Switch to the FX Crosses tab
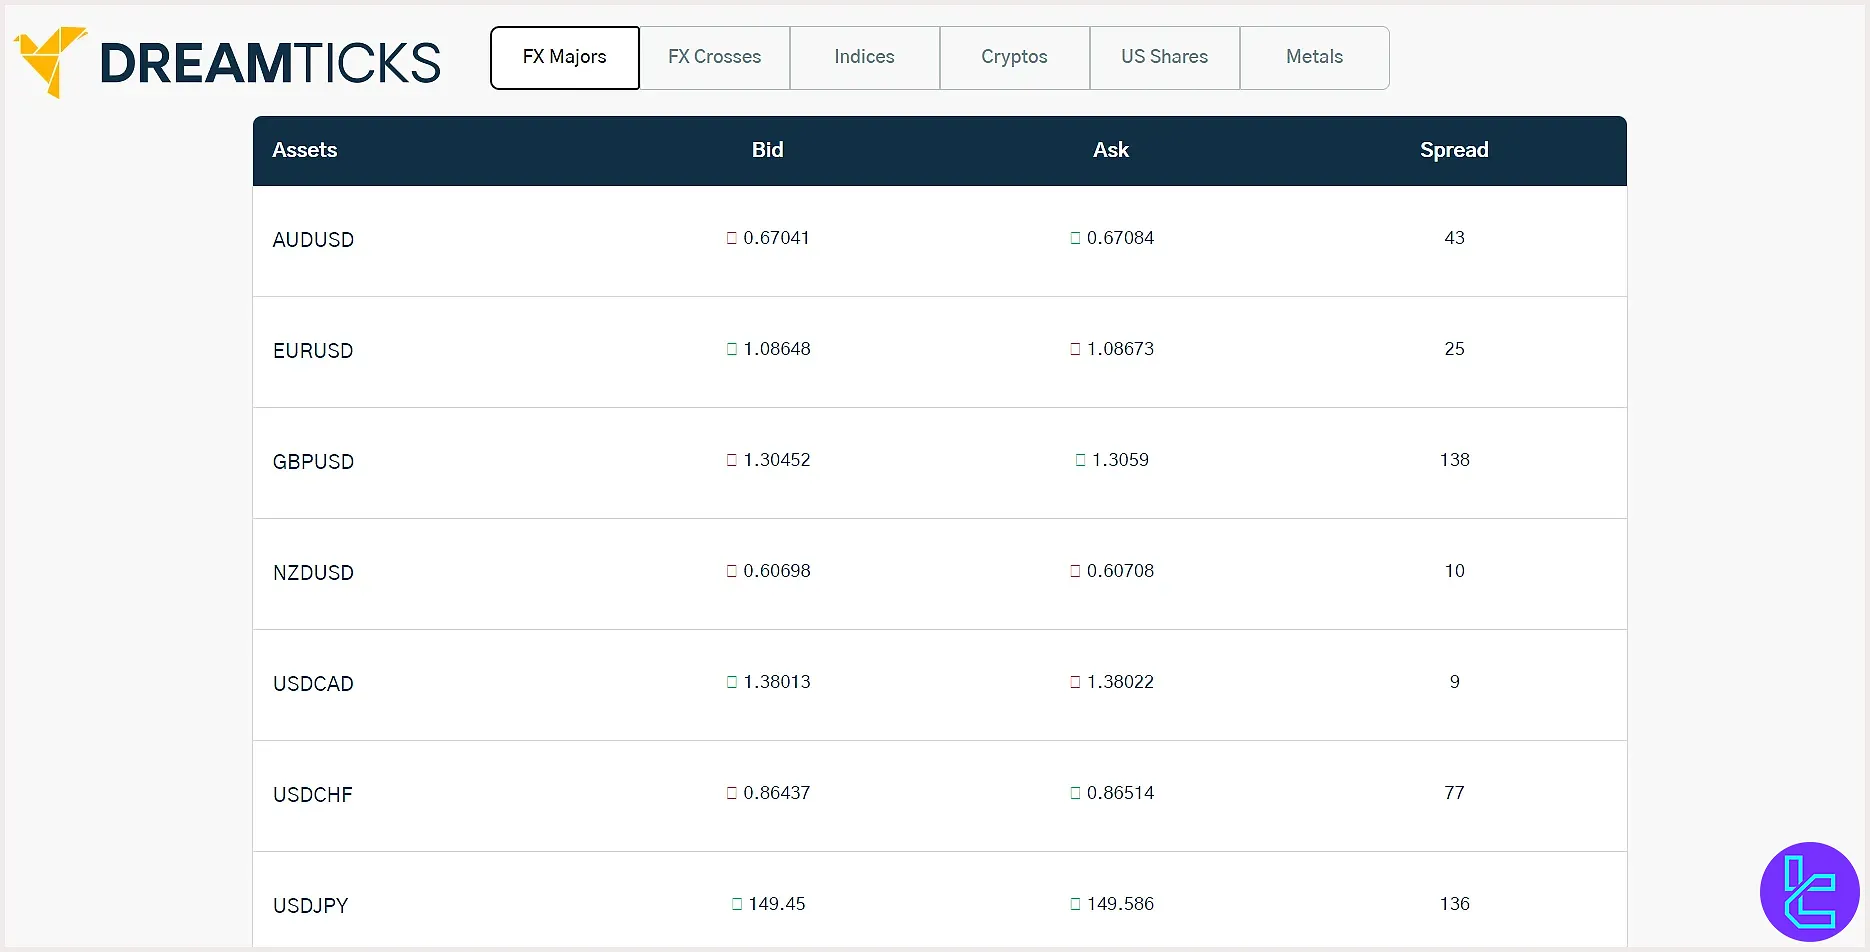This screenshot has height=952, width=1870. [x=714, y=57]
